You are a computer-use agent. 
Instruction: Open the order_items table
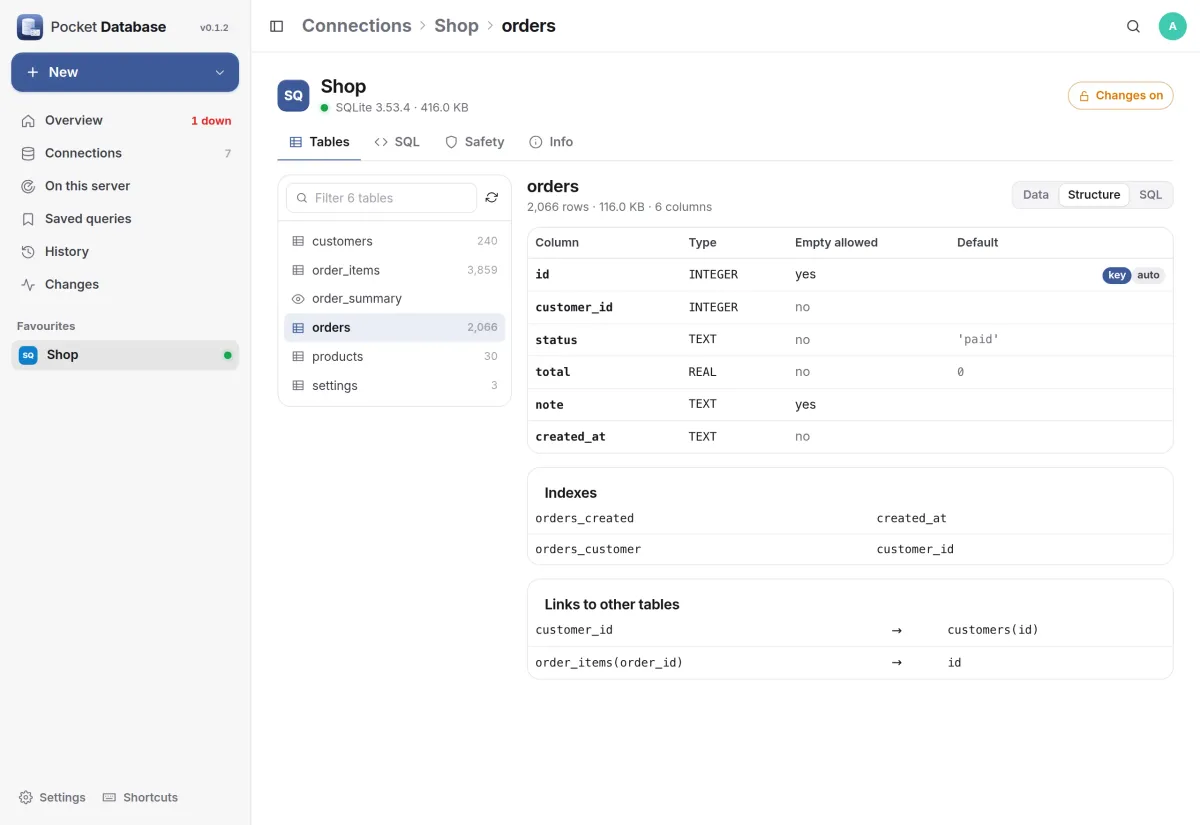(x=394, y=270)
